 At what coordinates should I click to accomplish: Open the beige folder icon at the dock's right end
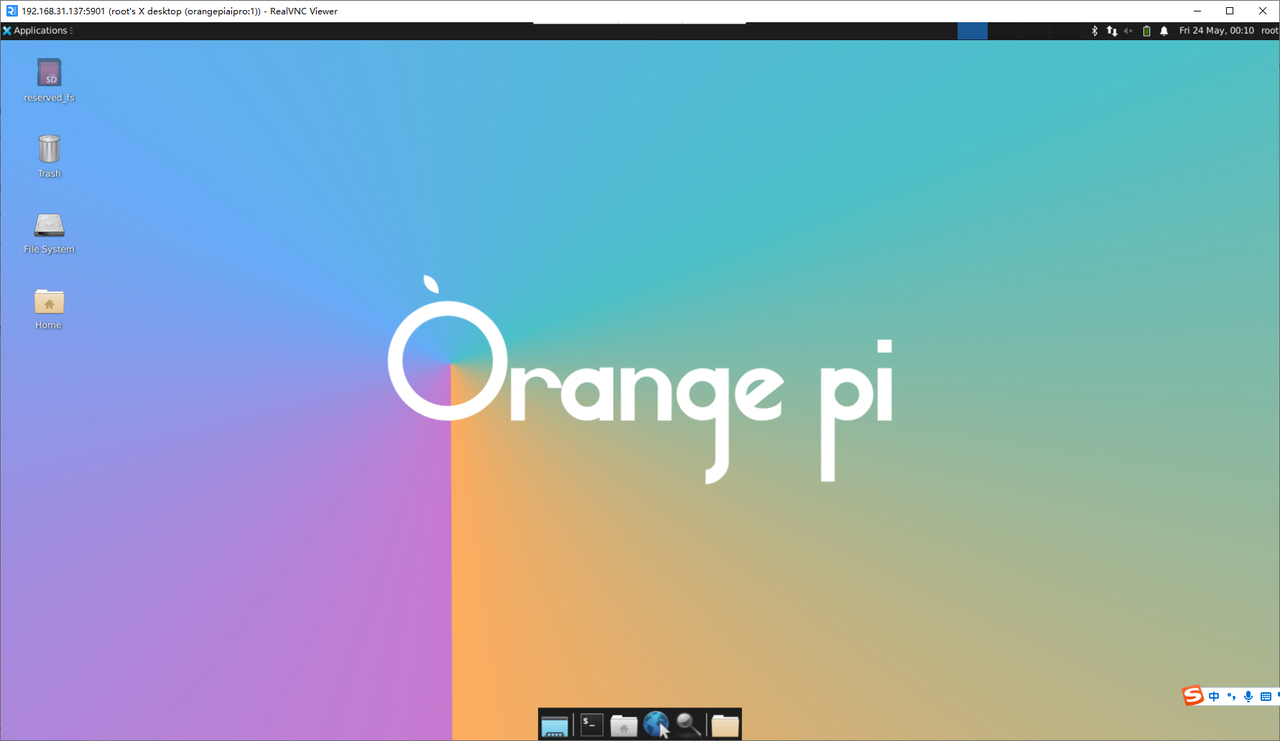(x=725, y=725)
